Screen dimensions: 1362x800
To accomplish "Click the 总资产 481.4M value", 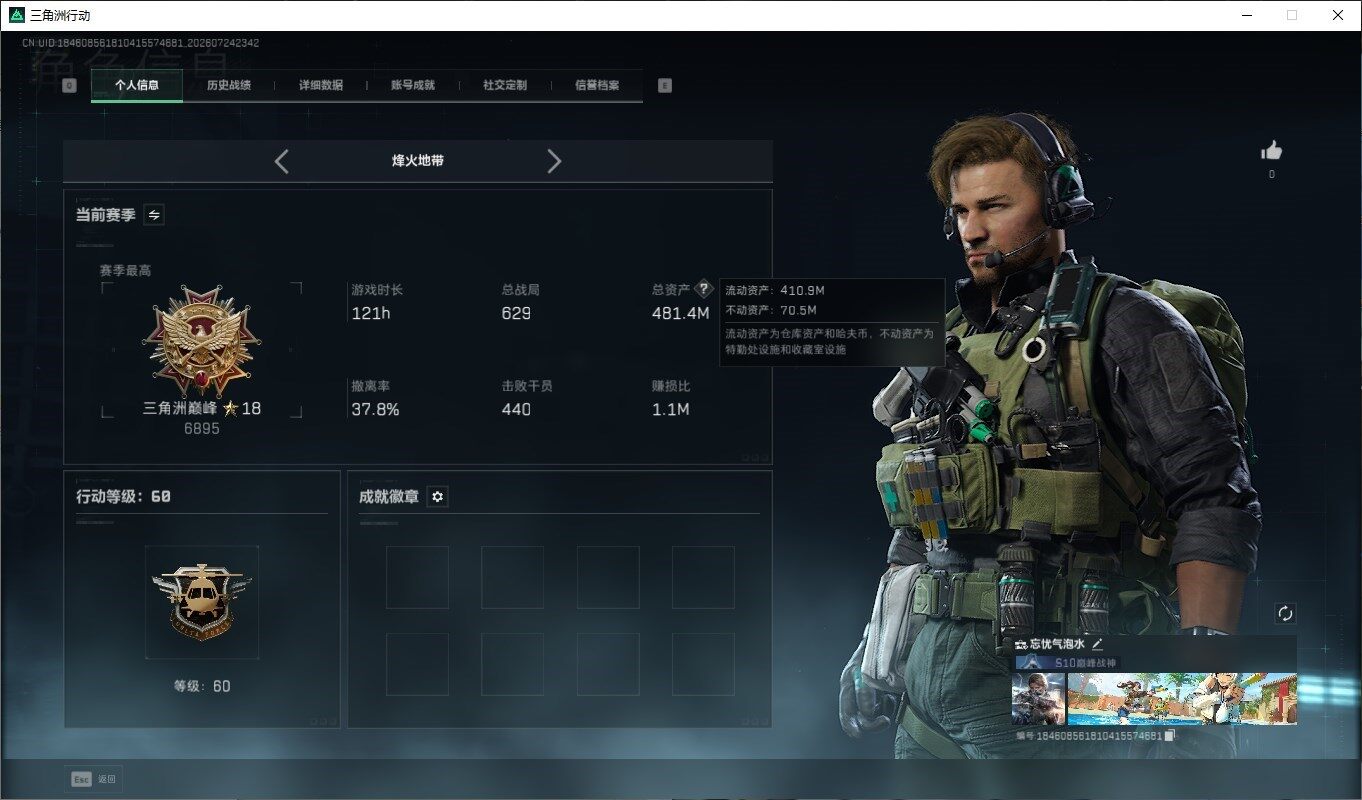I will tap(680, 314).
